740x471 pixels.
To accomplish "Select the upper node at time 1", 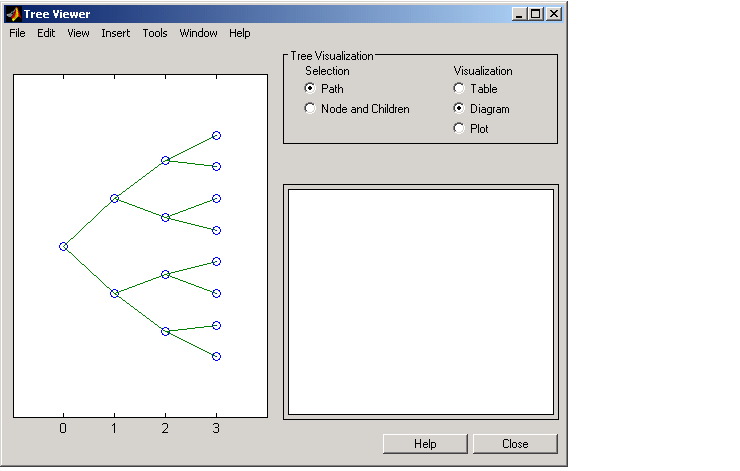I will click(x=114, y=199).
